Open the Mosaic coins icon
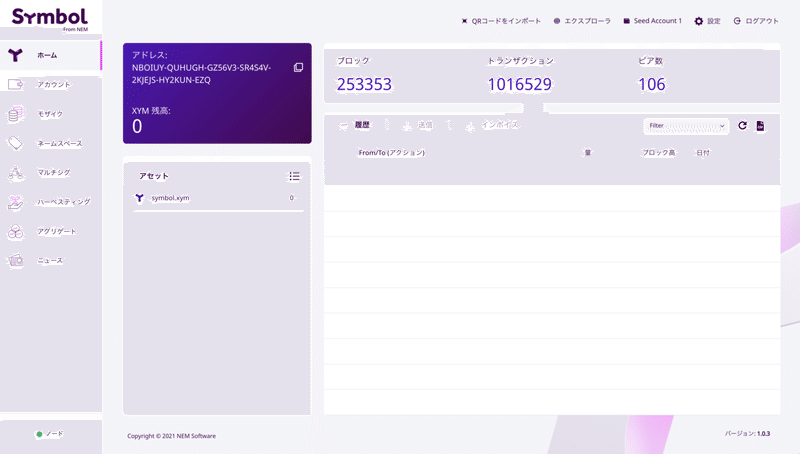Viewport: 800px width, 454px height. point(15,114)
